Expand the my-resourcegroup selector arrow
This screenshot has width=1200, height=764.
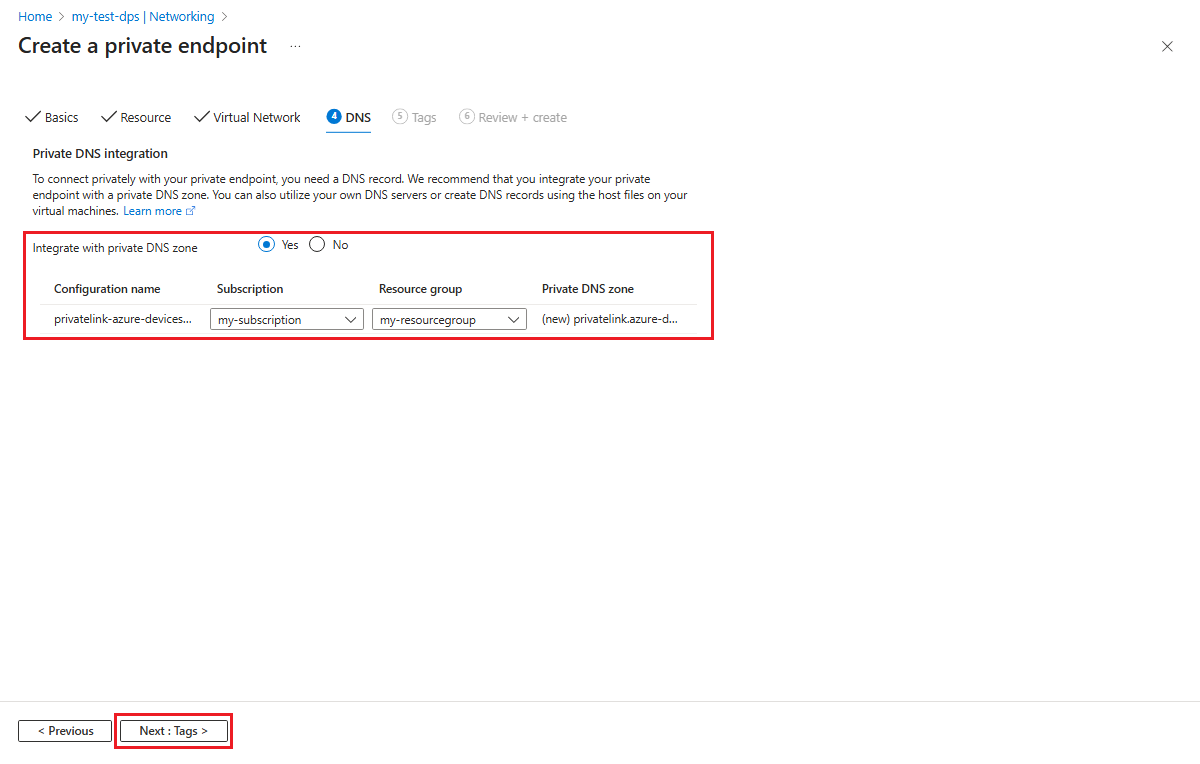click(x=513, y=318)
